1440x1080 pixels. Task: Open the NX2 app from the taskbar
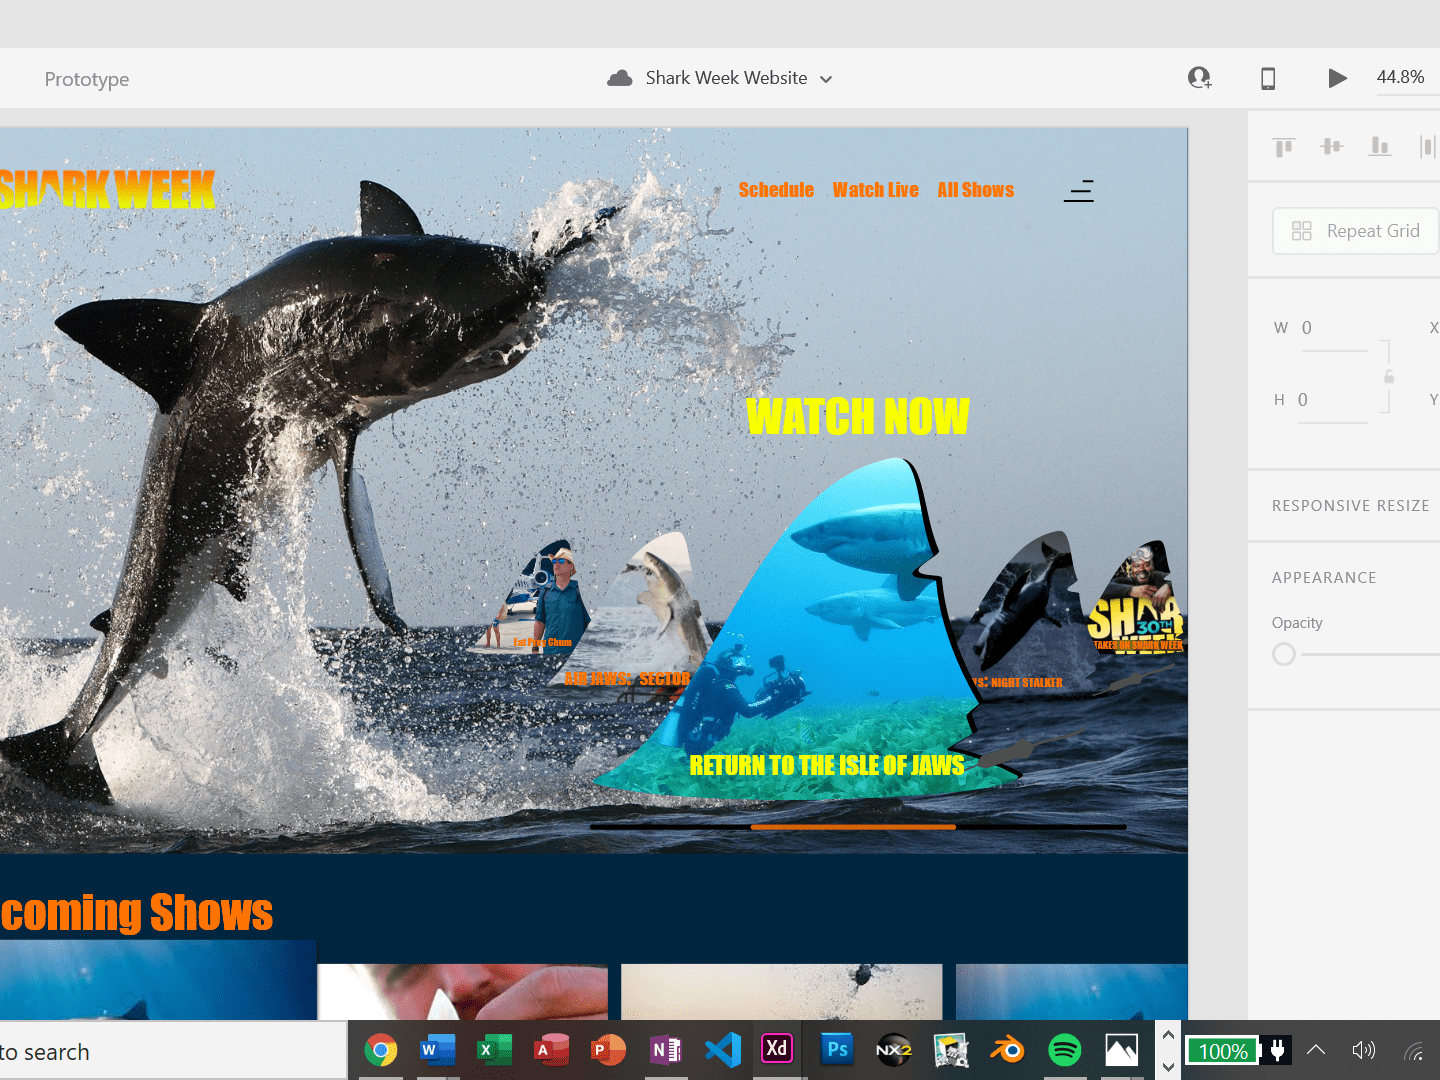coord(893,1050)
